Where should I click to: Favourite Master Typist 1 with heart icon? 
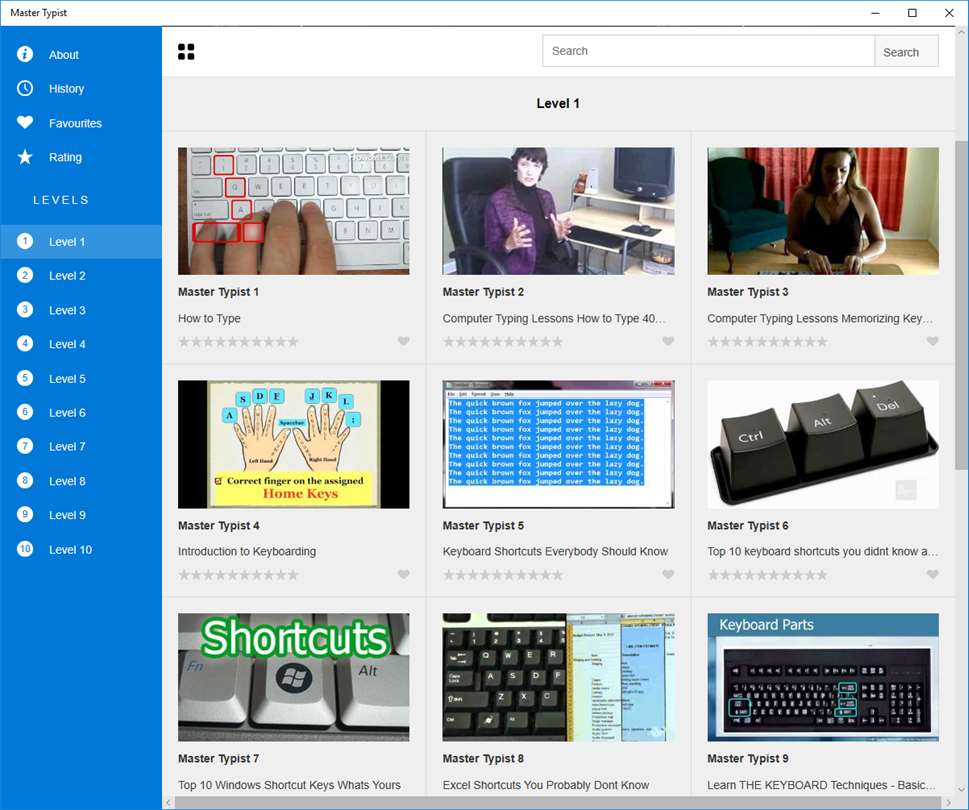click(404, 341)
